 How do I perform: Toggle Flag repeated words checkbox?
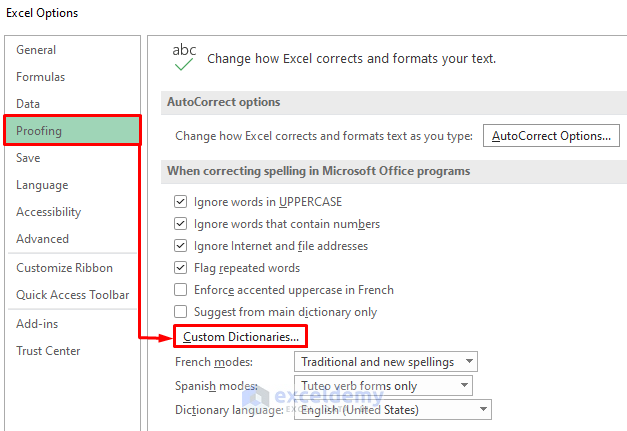(x=181, y=268)
